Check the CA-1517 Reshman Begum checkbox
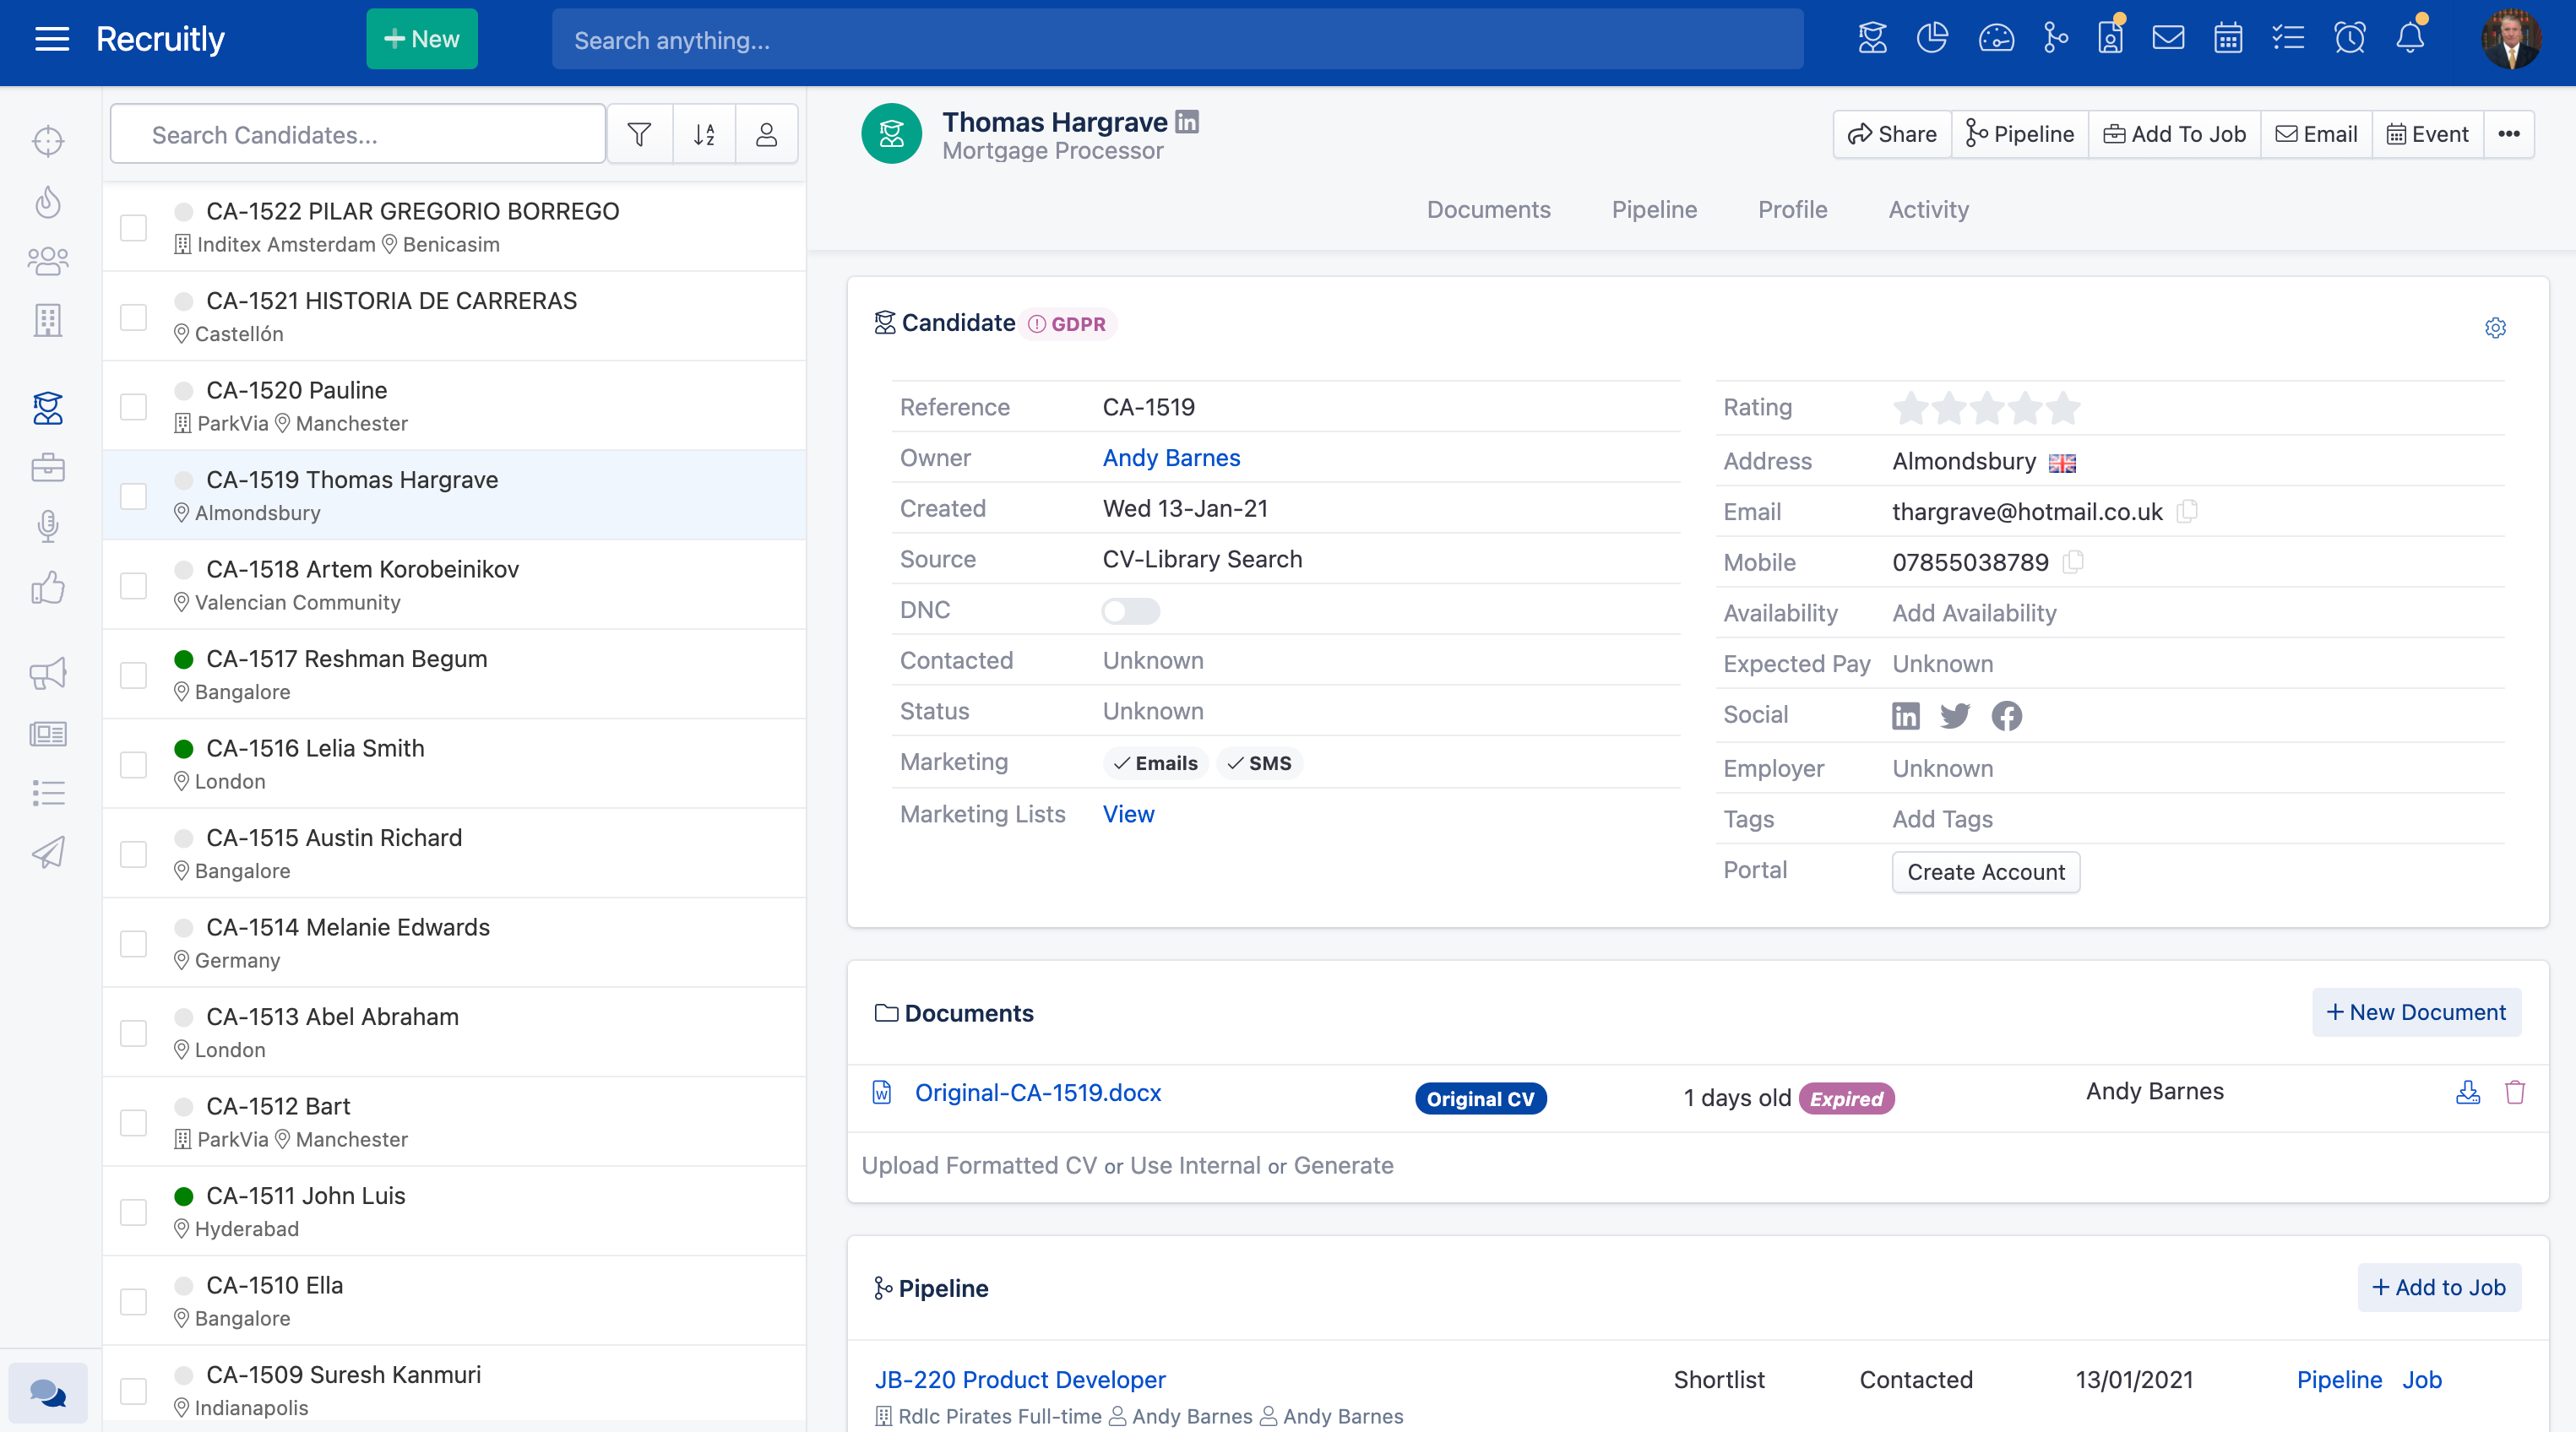The height and width of the screenshot is (1432, 2576). [134, 675]
